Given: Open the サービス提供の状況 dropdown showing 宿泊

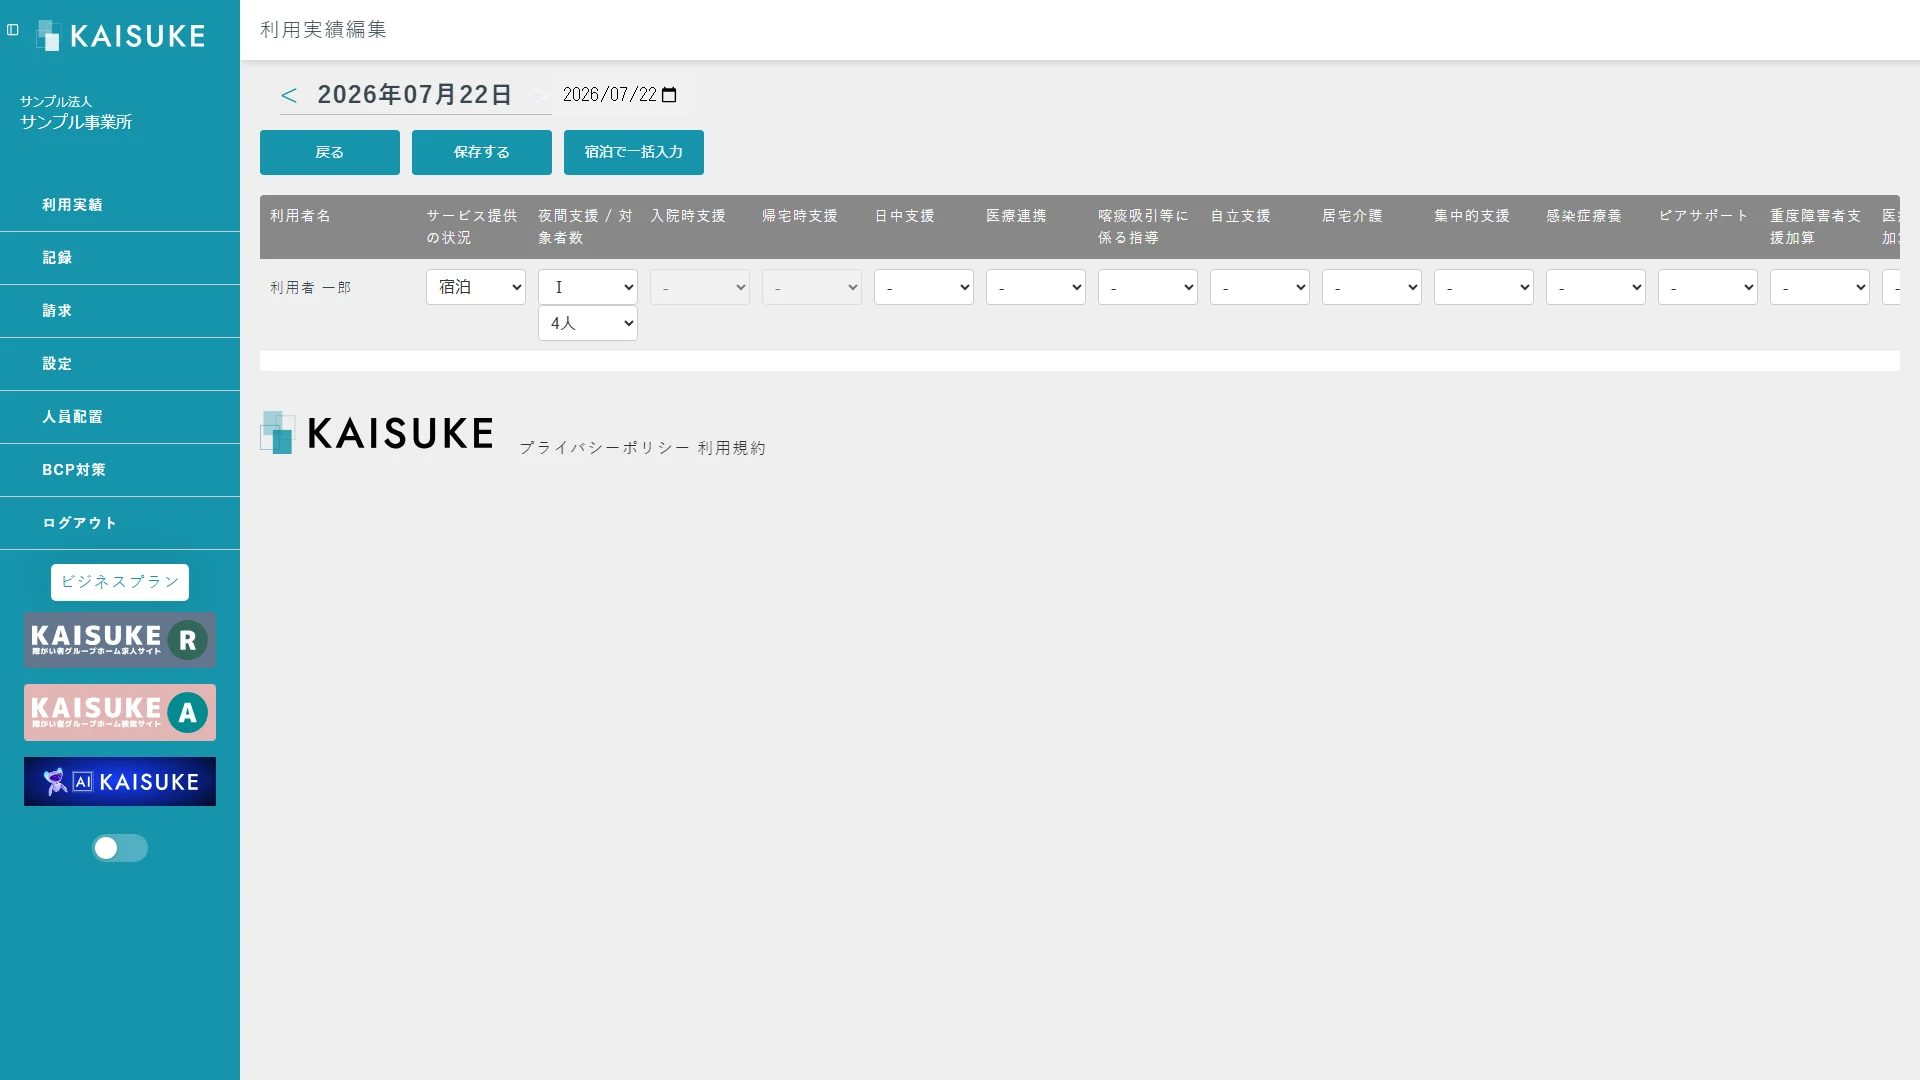Looking at the screenshot, I should coord(476,287).
